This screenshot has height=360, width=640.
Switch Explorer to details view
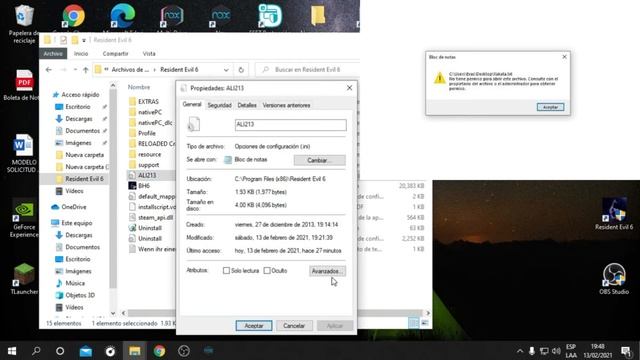click(413, 323)
